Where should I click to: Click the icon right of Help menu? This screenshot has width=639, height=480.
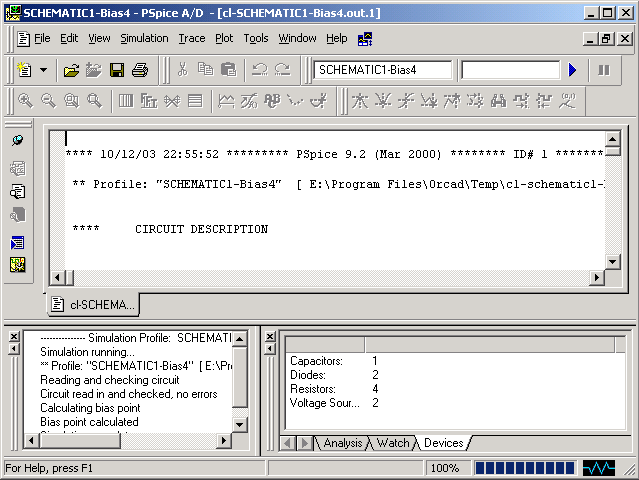[365, 39]
